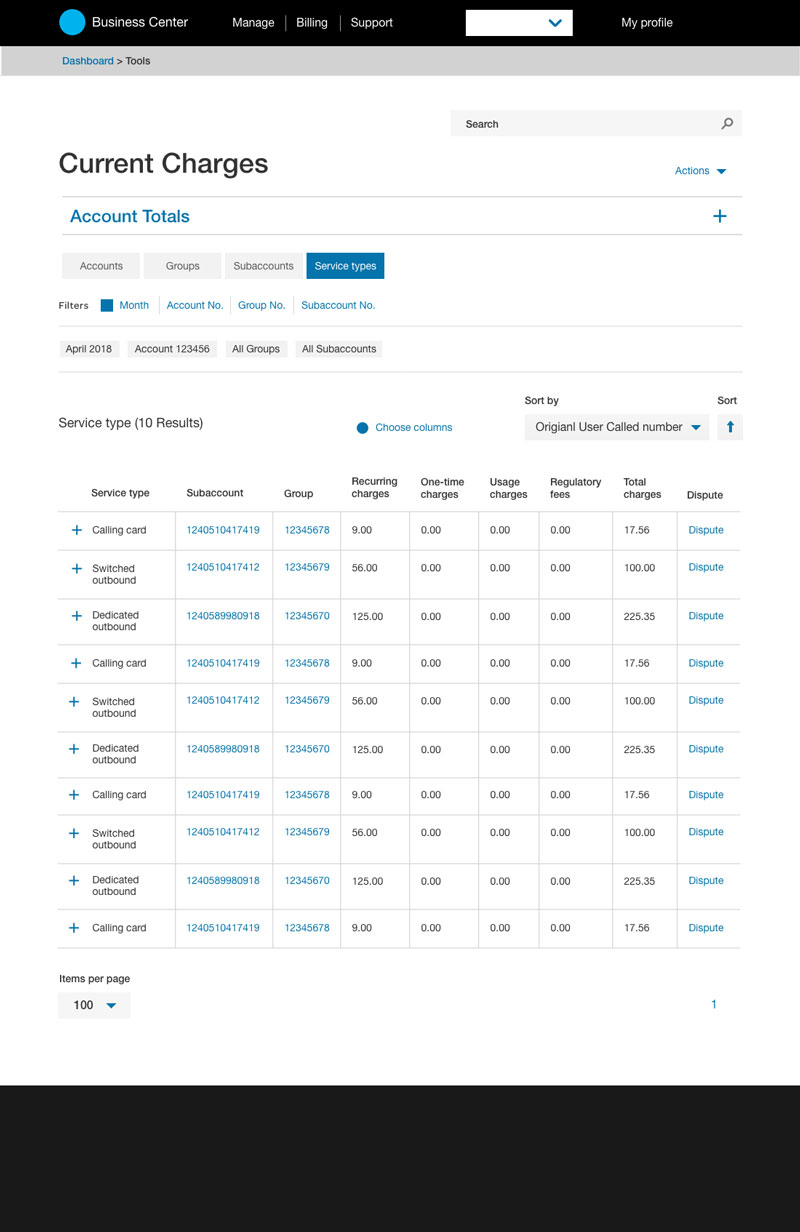Click the Business Center title text
The width and height of the screenshot is (800, 1232).
pyautogui.click(x=140, y=22)
